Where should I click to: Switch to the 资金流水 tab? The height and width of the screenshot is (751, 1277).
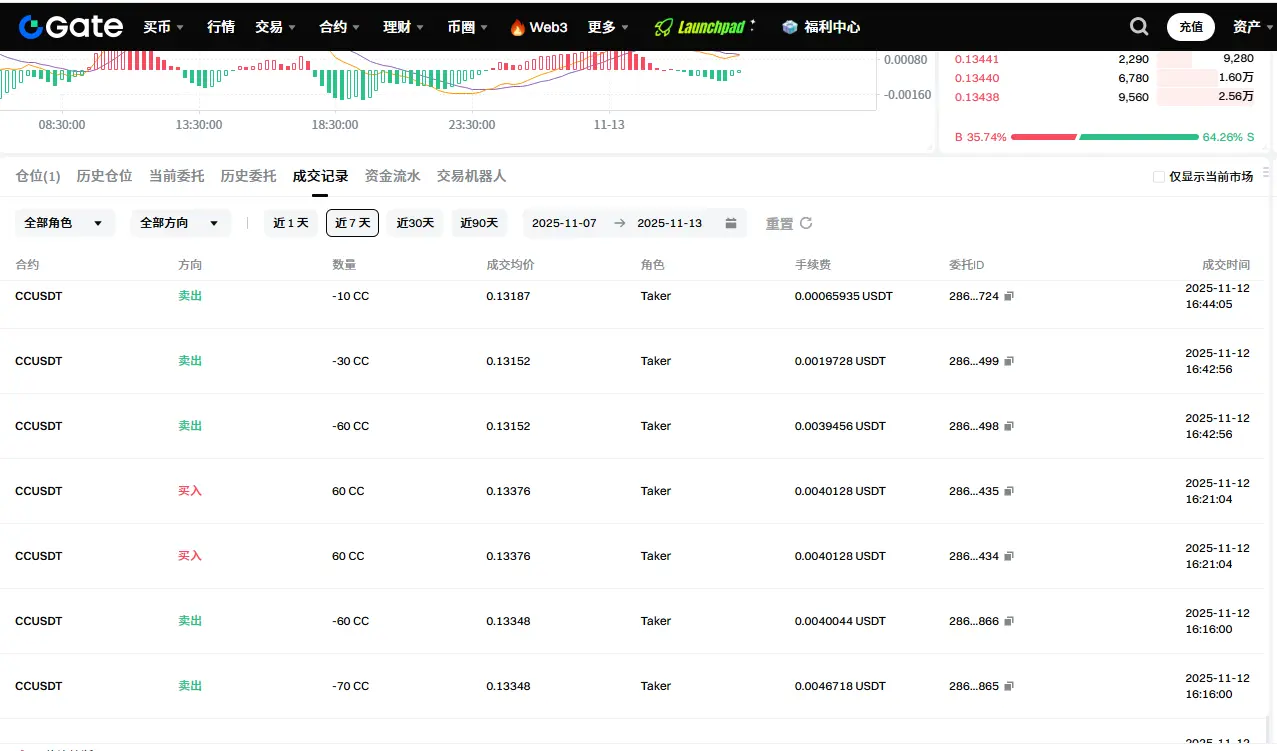(x=392, y=176)
